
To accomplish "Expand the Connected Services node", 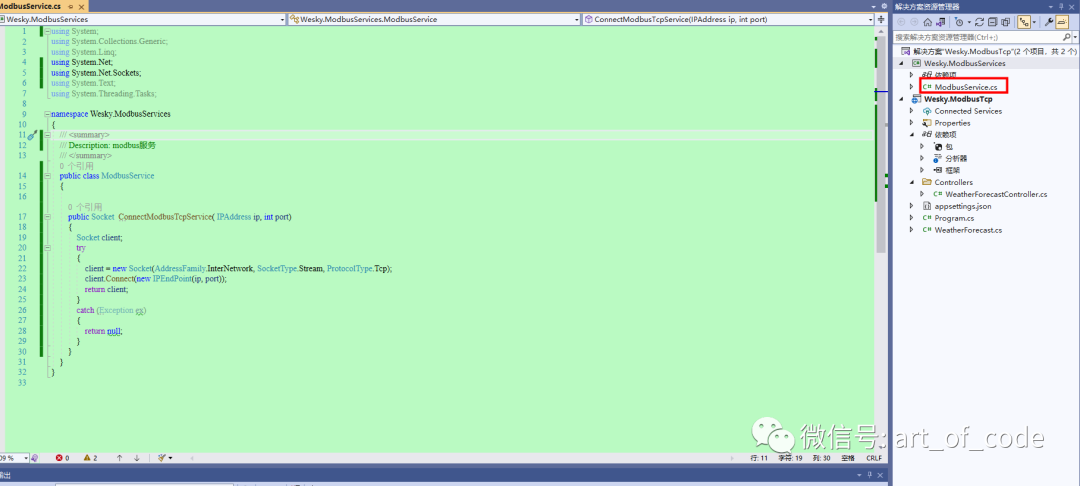I will pos(911,111).
